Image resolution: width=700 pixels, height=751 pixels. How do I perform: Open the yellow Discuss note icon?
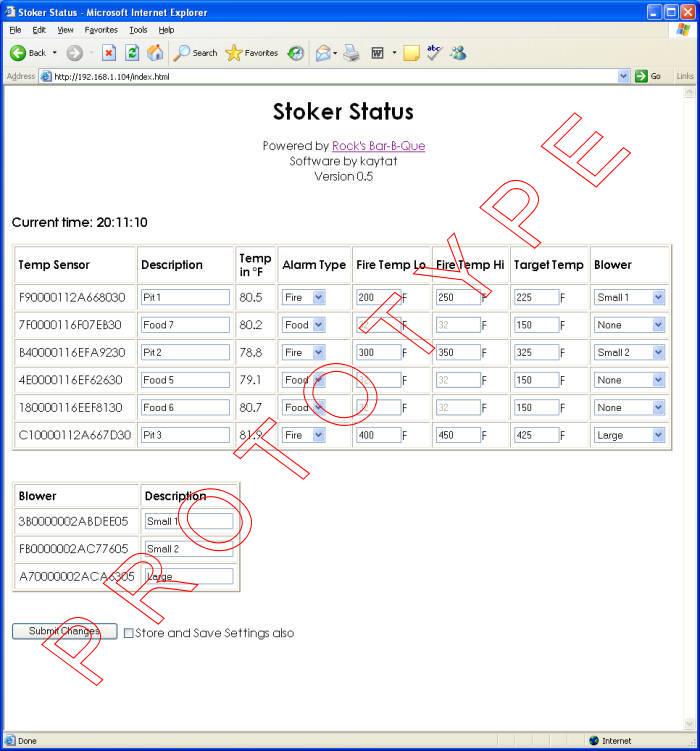411,53
